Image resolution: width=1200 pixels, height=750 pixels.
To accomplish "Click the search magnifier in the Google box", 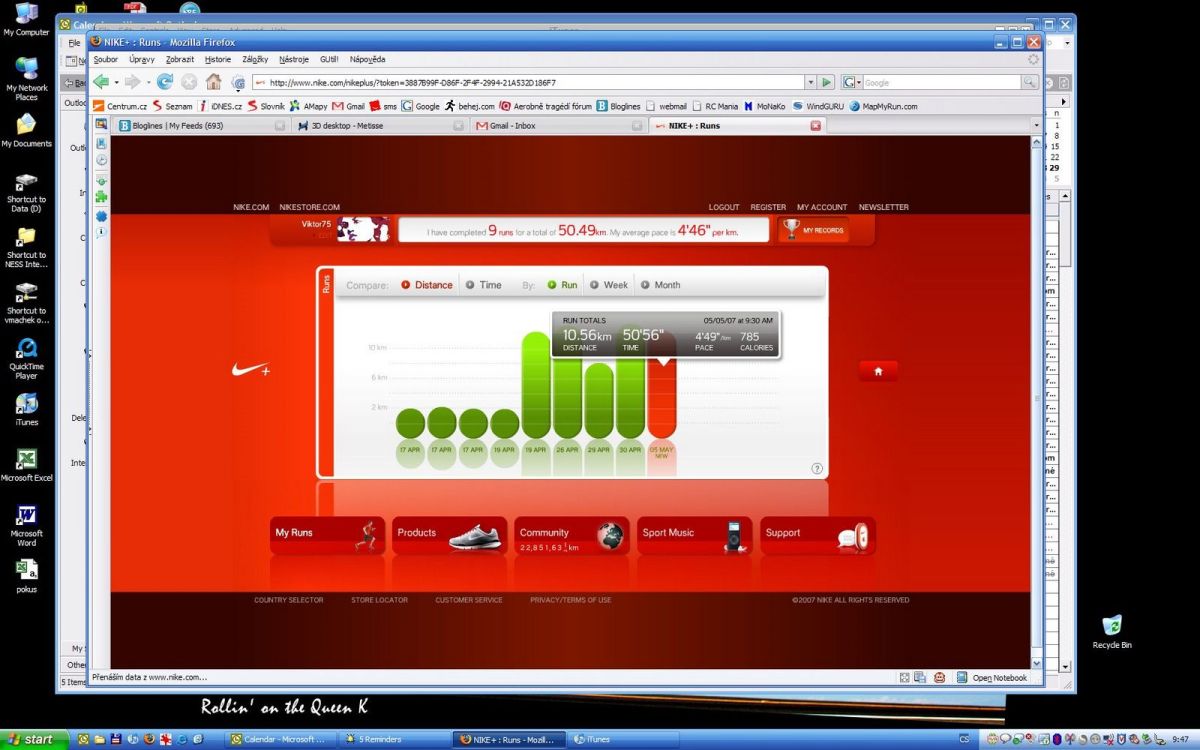I will 1029,82.
